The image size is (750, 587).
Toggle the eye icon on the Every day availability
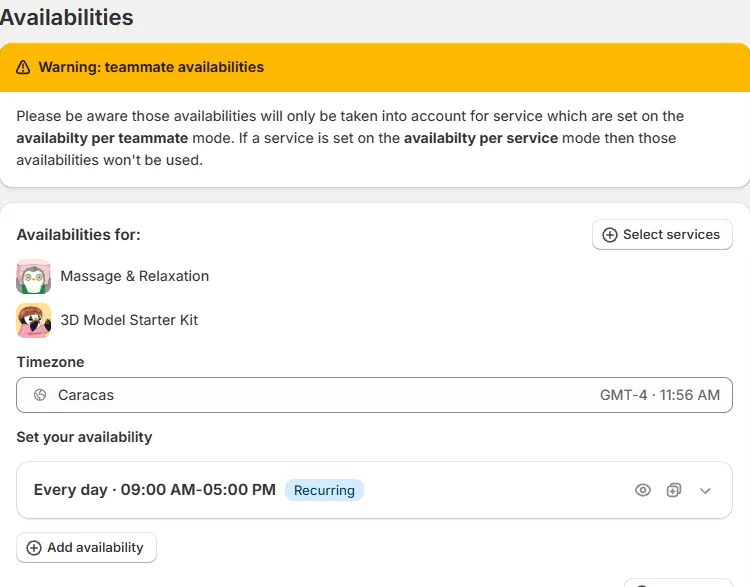[x=642, y=490]
